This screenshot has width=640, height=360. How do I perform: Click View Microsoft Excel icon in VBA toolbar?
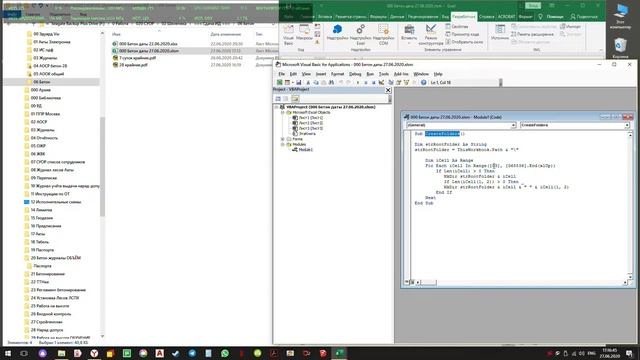pos(280,82)
